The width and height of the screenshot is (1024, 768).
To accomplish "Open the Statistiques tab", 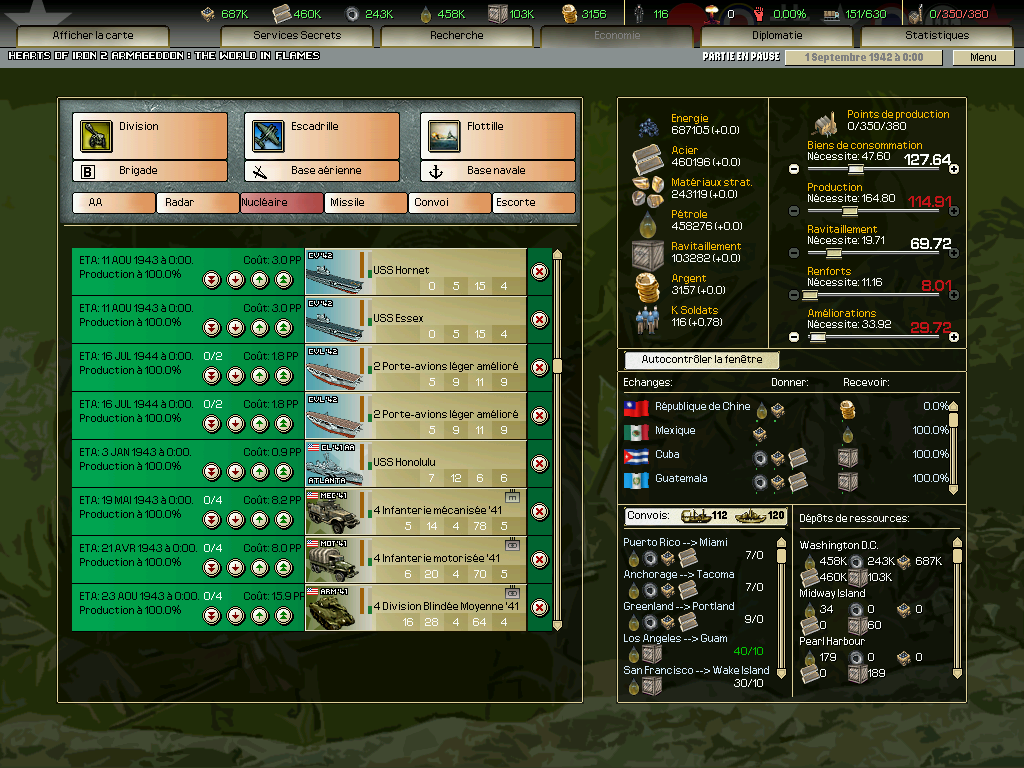I will [x=937, y=35].
